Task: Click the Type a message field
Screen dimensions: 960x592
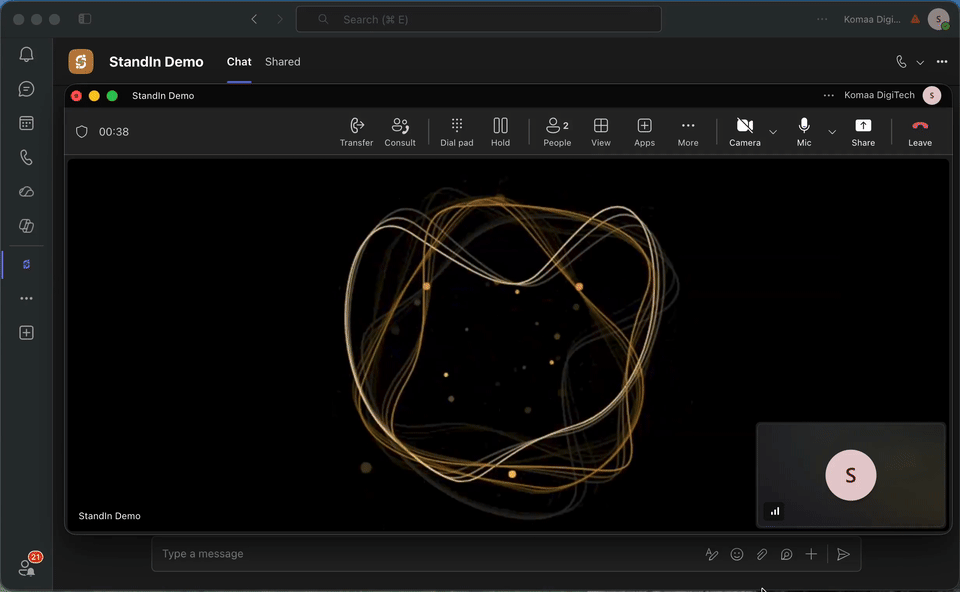Action: click(x=429, y=554)
